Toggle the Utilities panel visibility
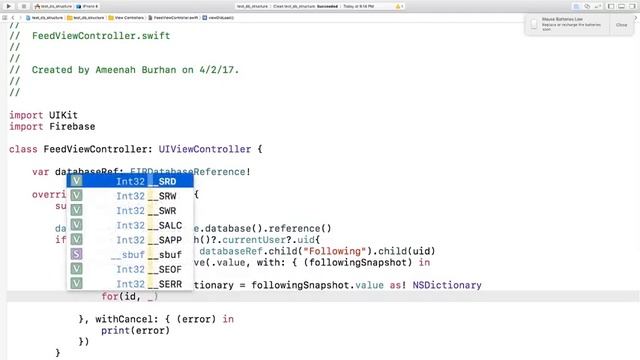The height and width of the screenshot is (360, 640). pos(632,7)
